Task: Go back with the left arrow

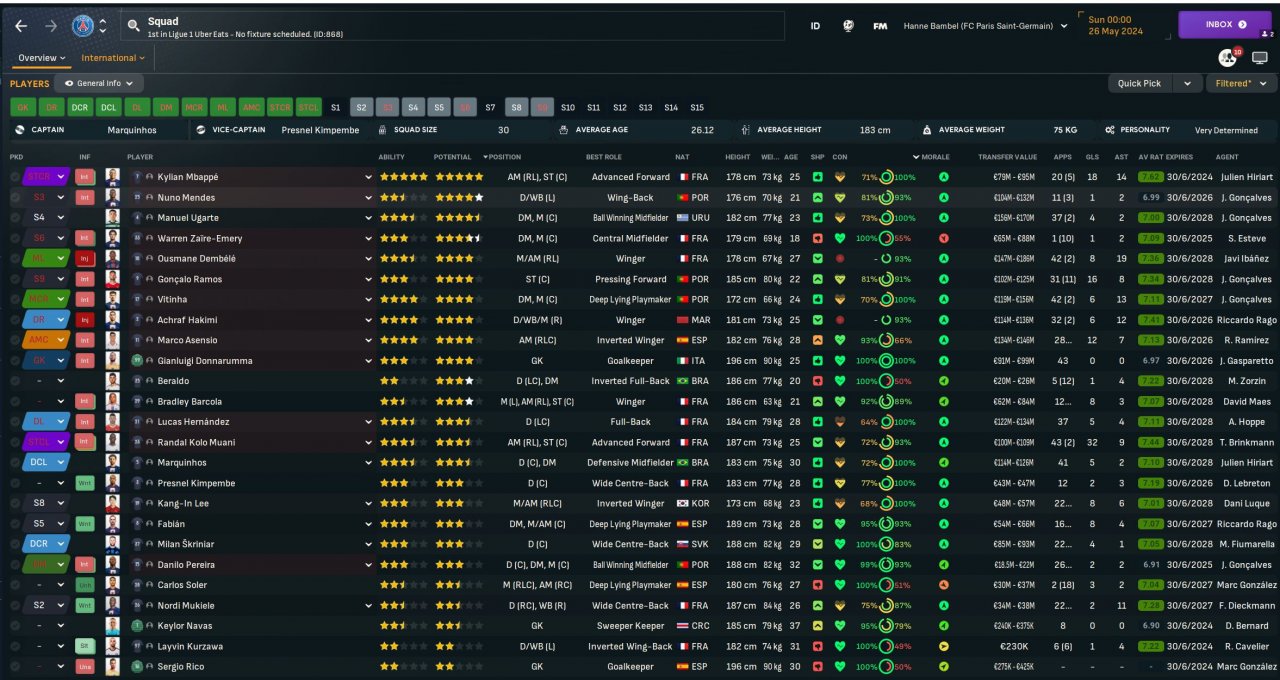Action: (21, 26)
